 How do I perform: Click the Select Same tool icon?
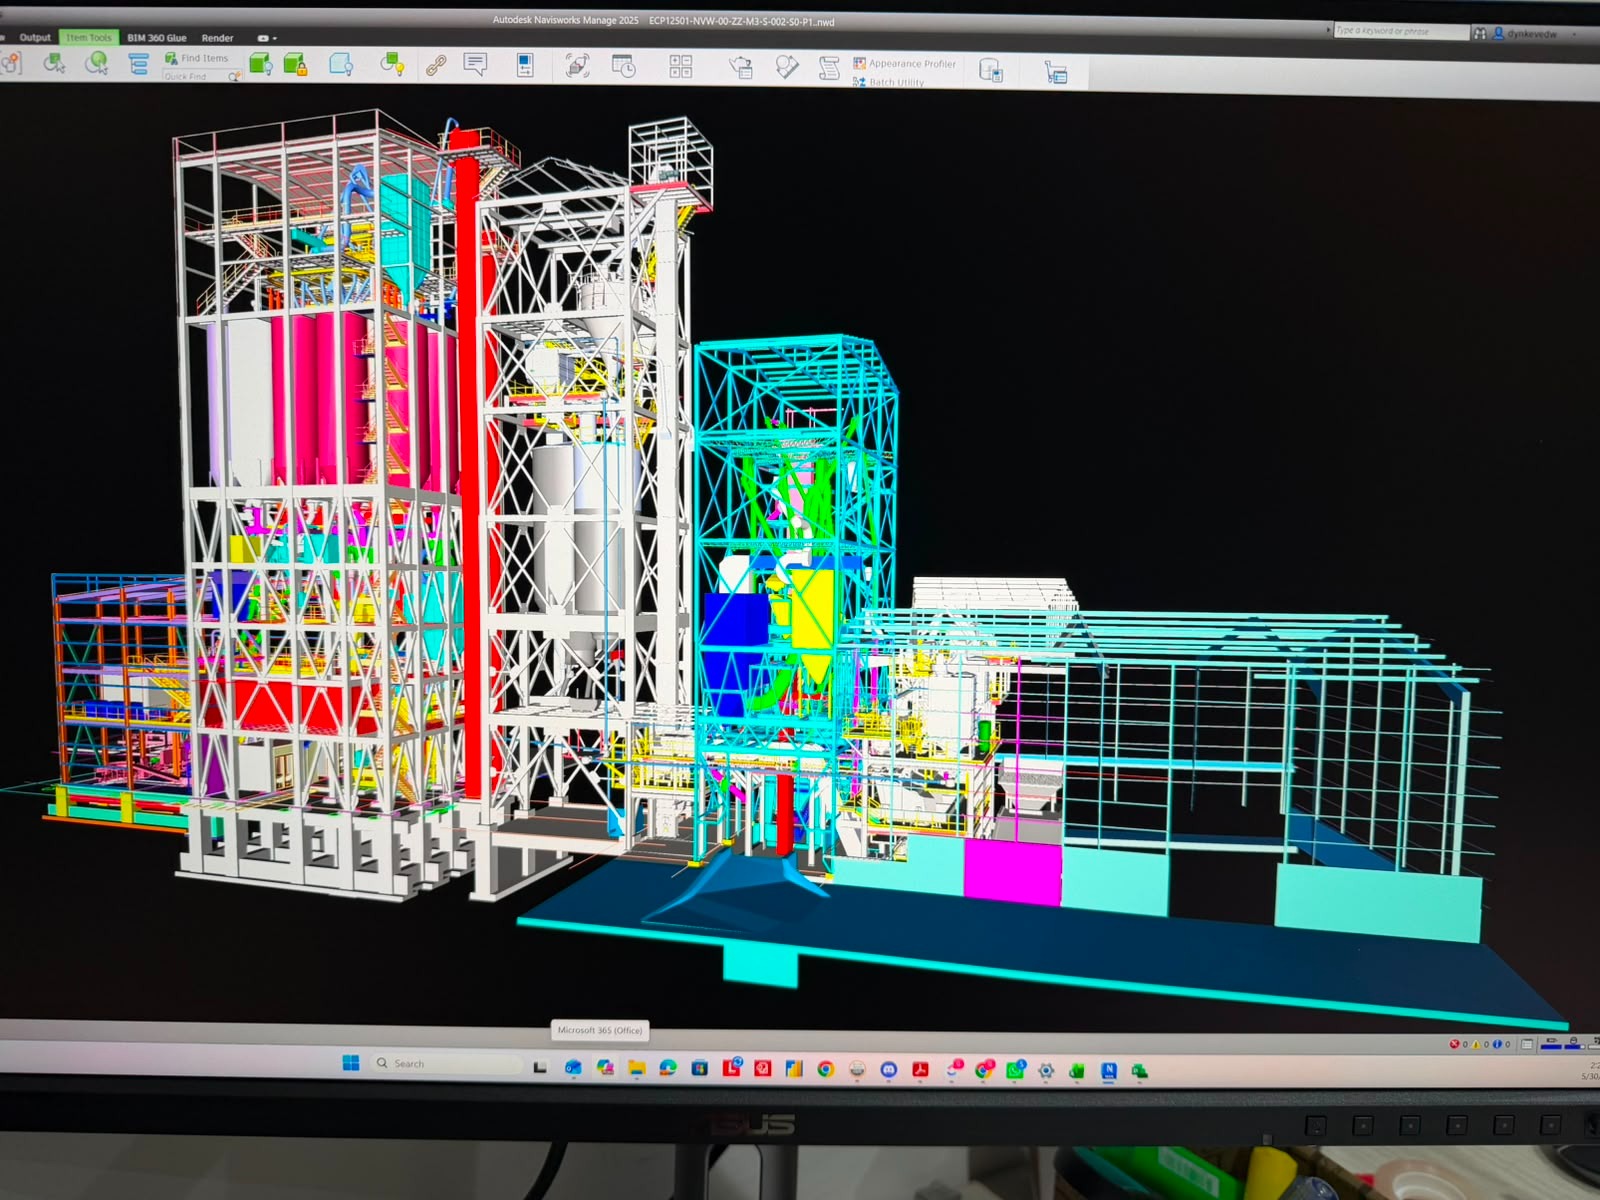tap(55, 64)
